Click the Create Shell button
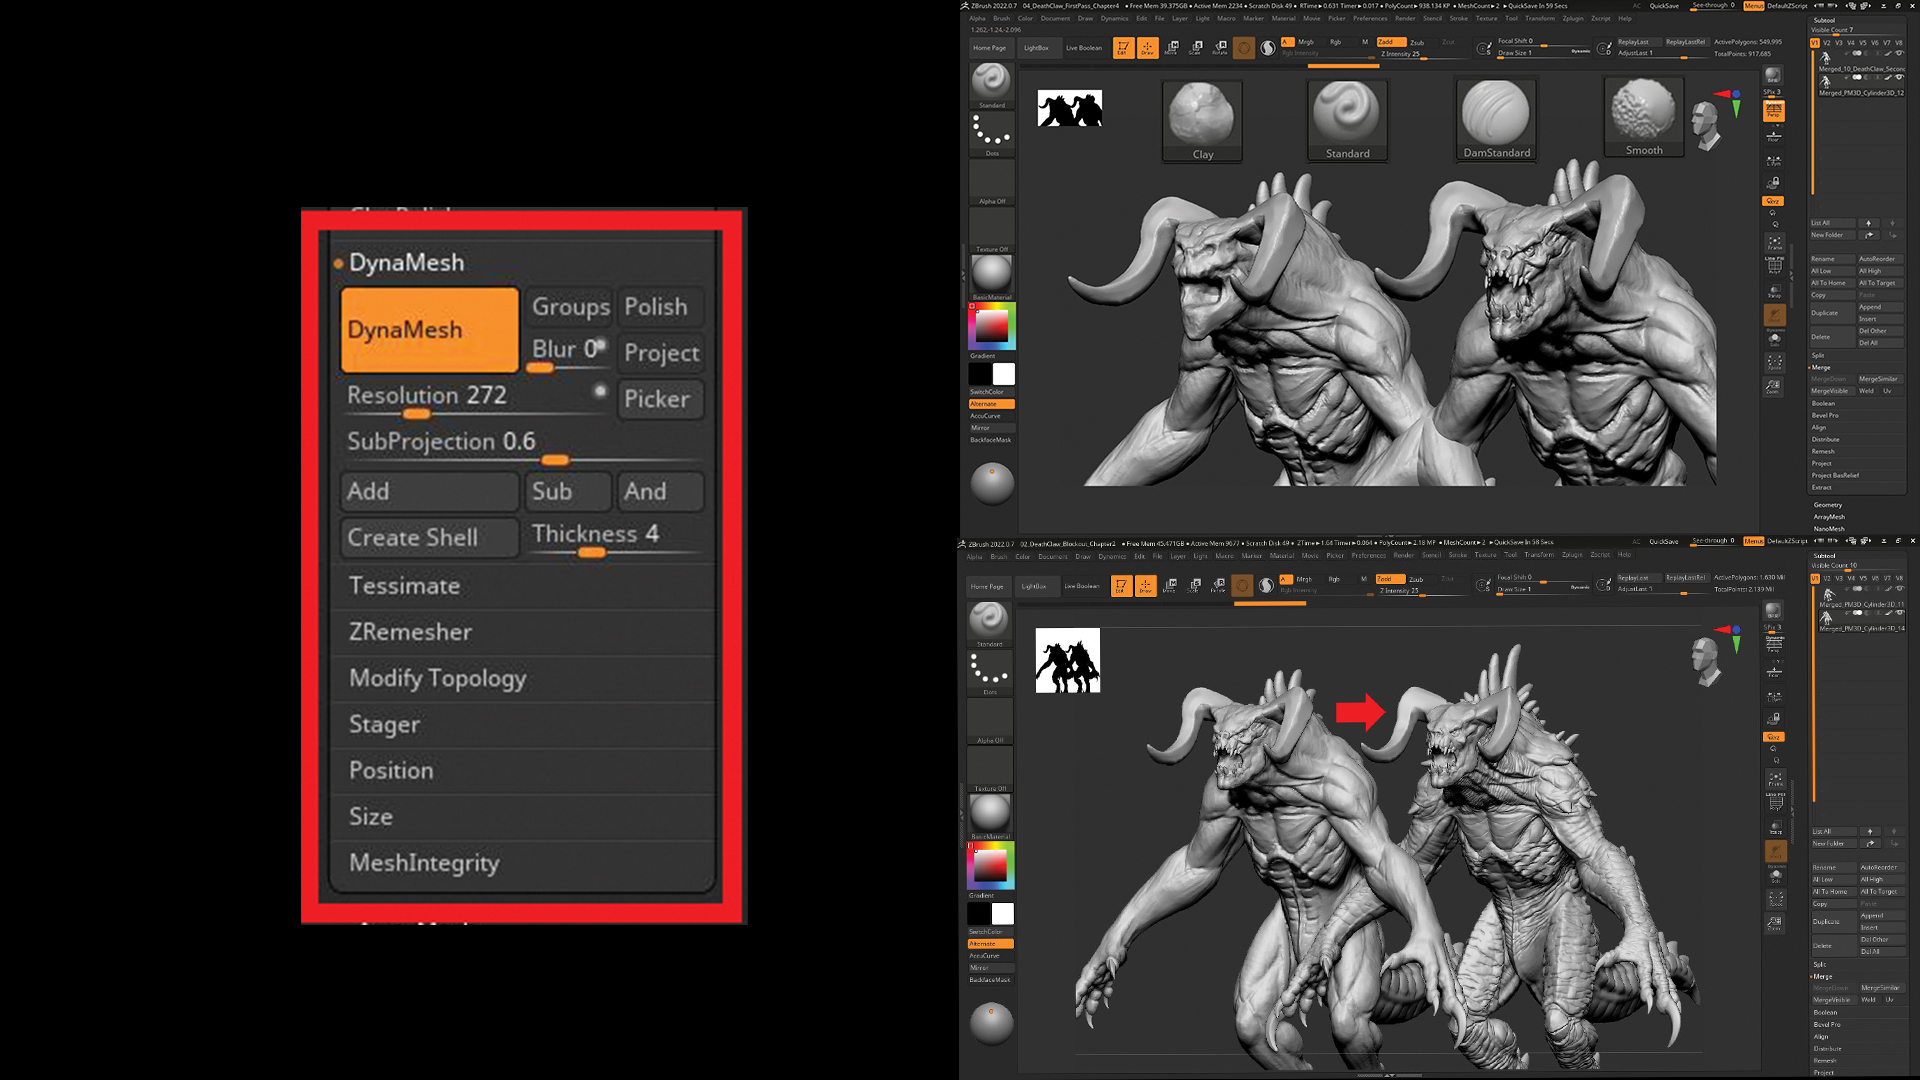 pos(414,537)
